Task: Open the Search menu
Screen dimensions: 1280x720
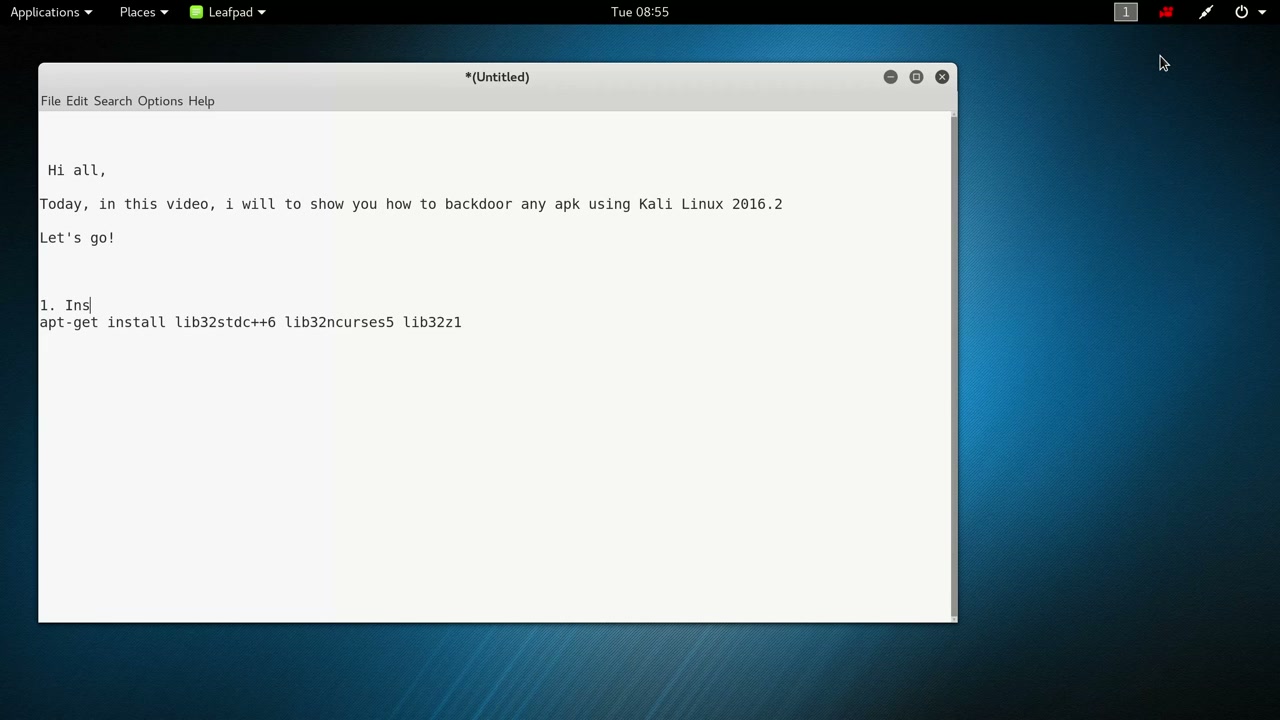Action: coord(112,101)
